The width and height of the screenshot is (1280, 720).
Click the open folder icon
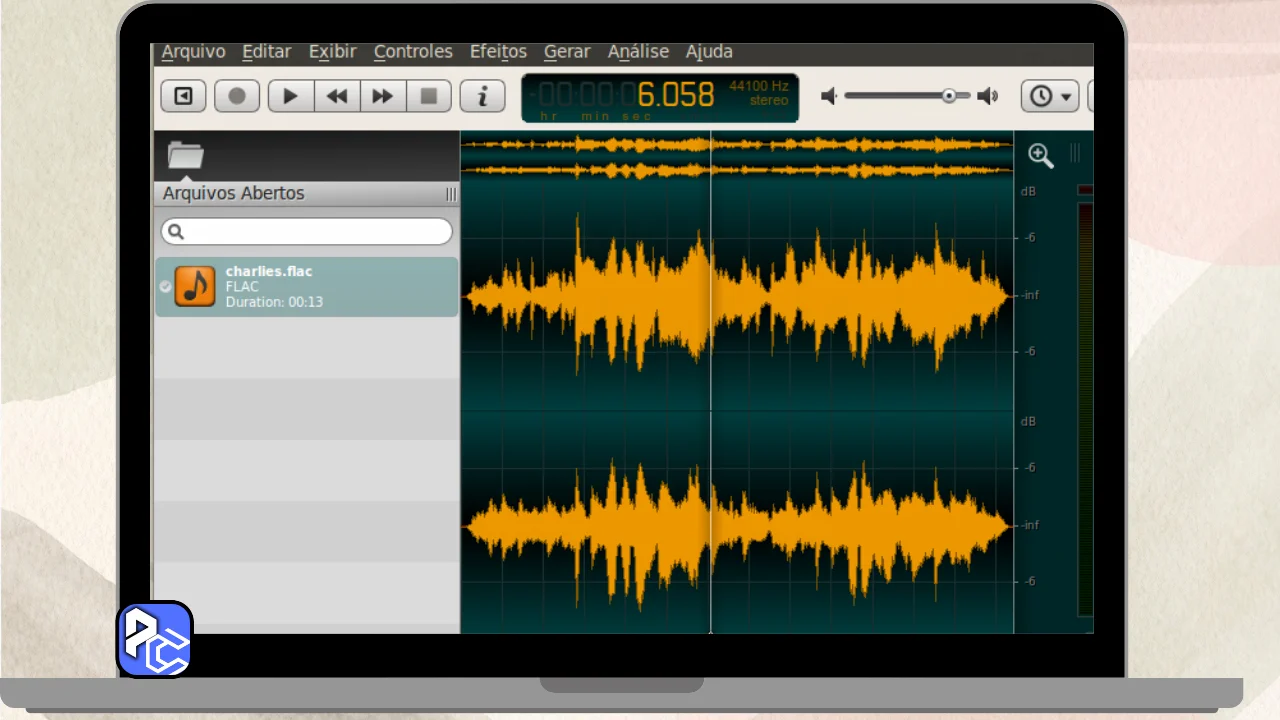186,154
